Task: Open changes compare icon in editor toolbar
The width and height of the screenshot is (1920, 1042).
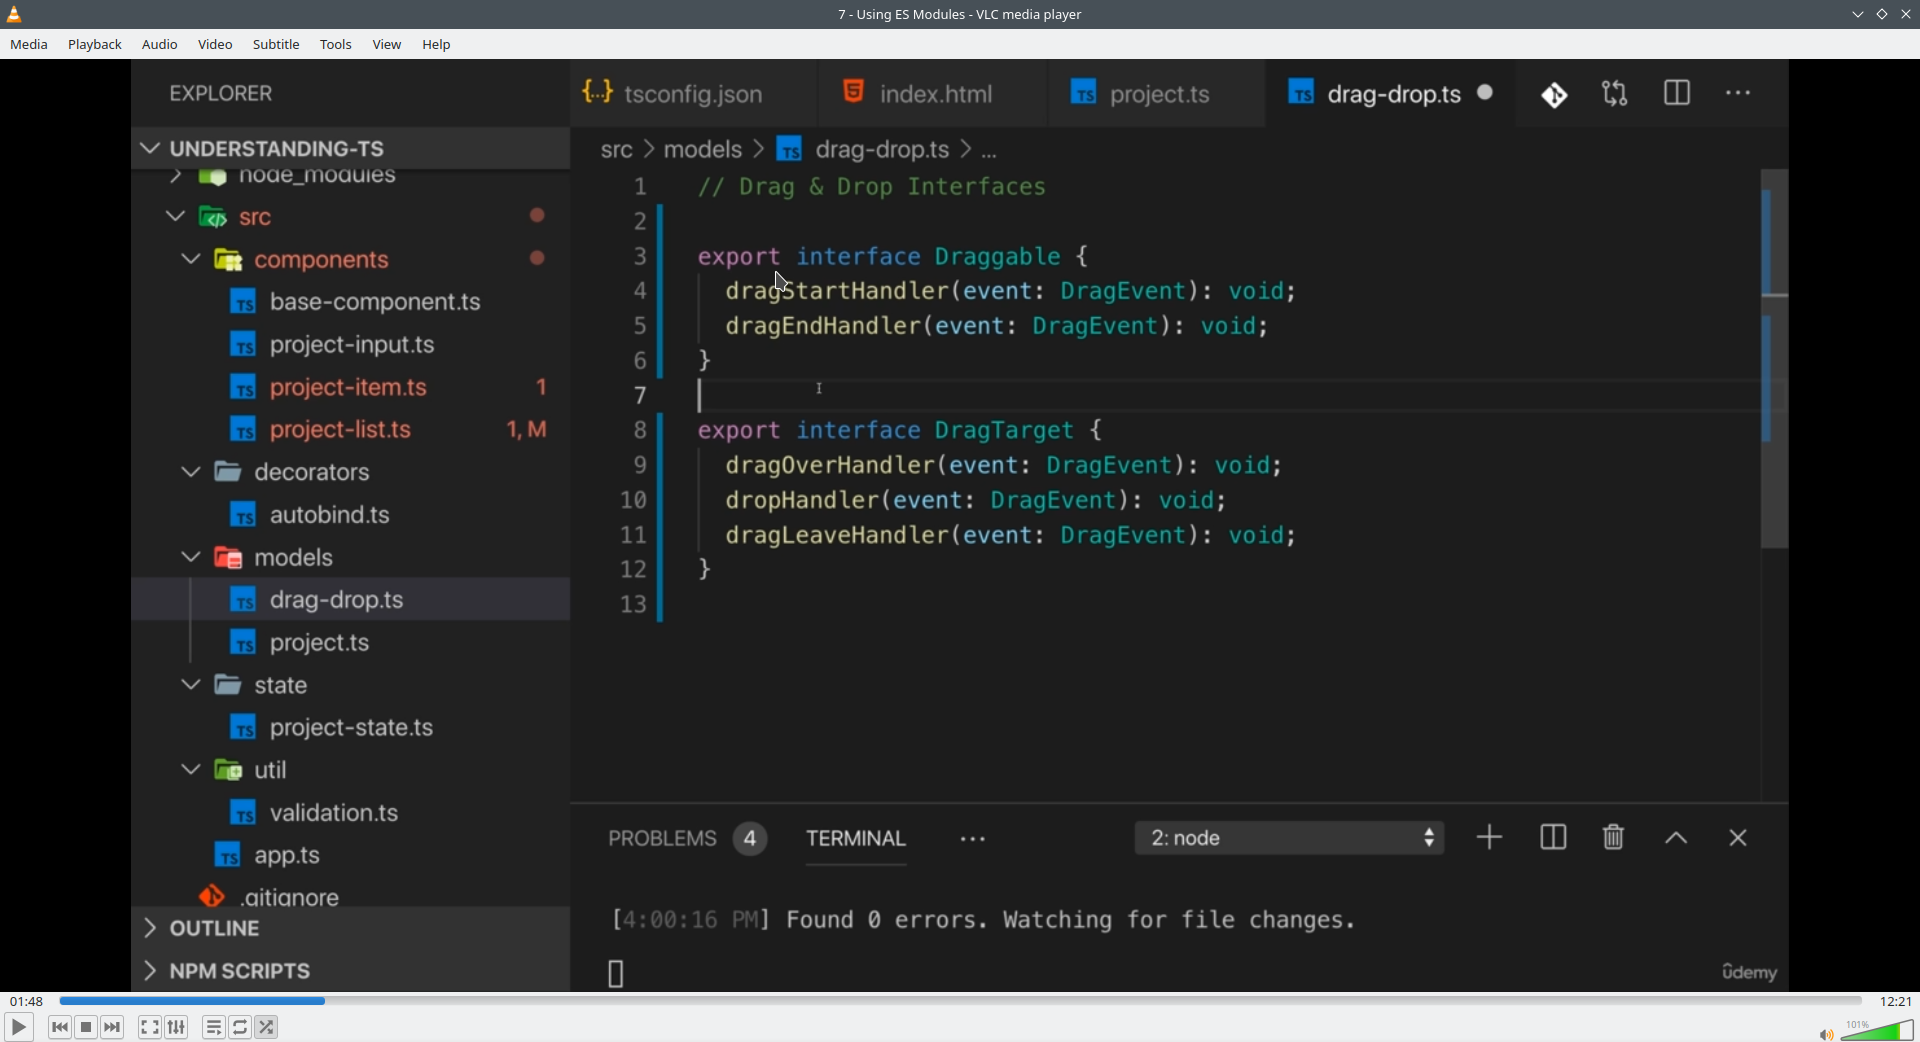Action: [1615, 94]
